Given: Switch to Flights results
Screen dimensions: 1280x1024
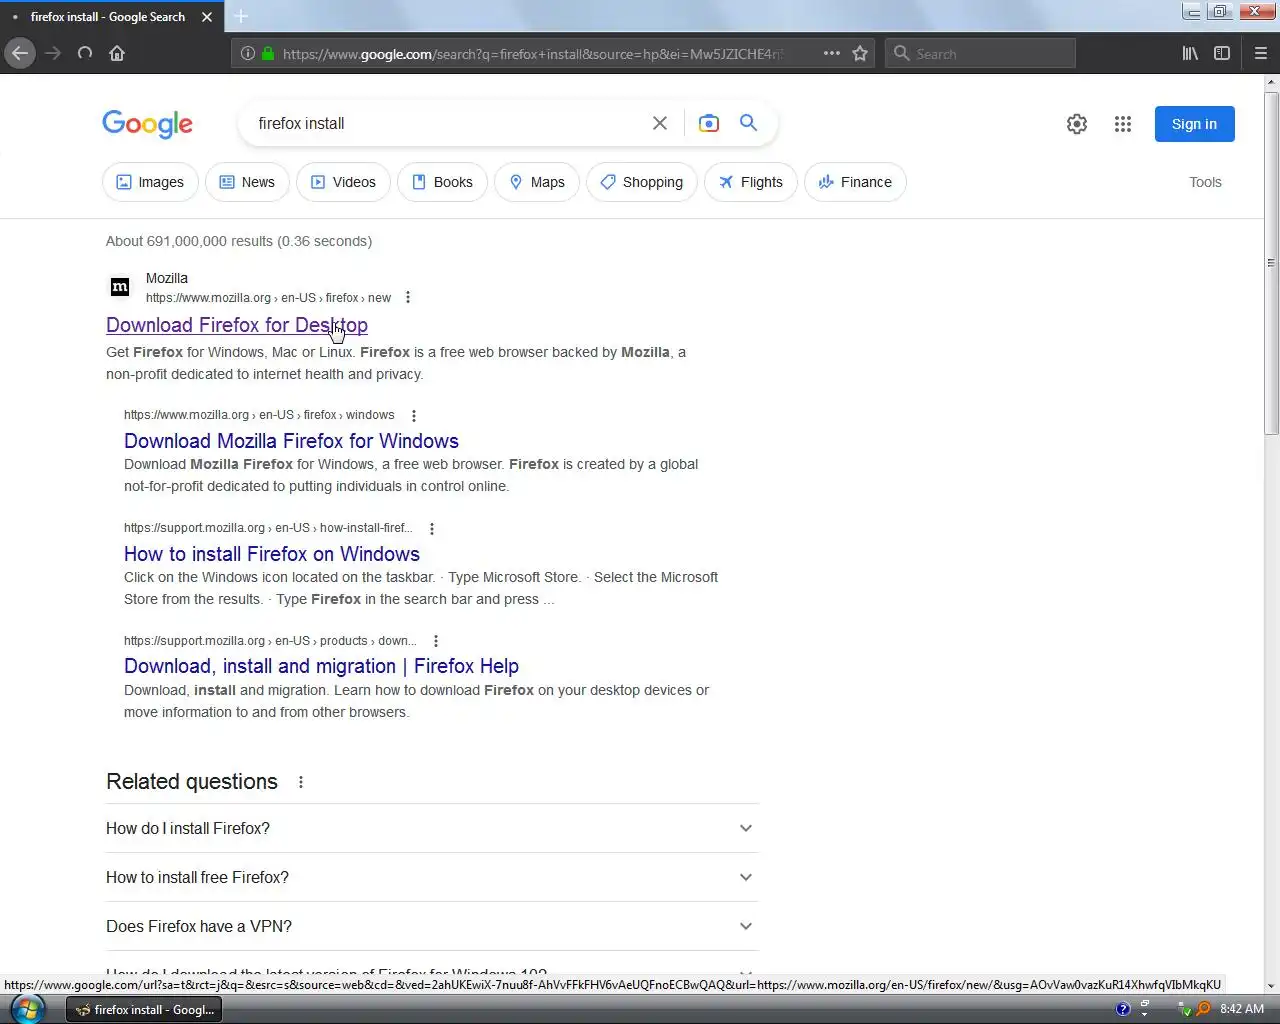Looking at the screenshot, I should (x=751, y=182).
